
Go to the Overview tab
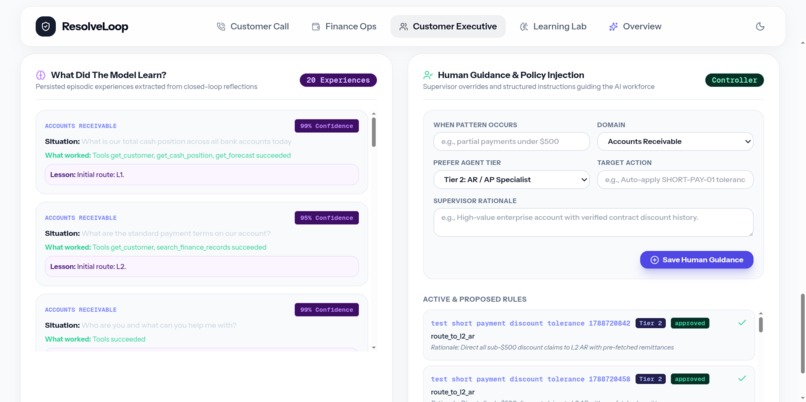635,27
